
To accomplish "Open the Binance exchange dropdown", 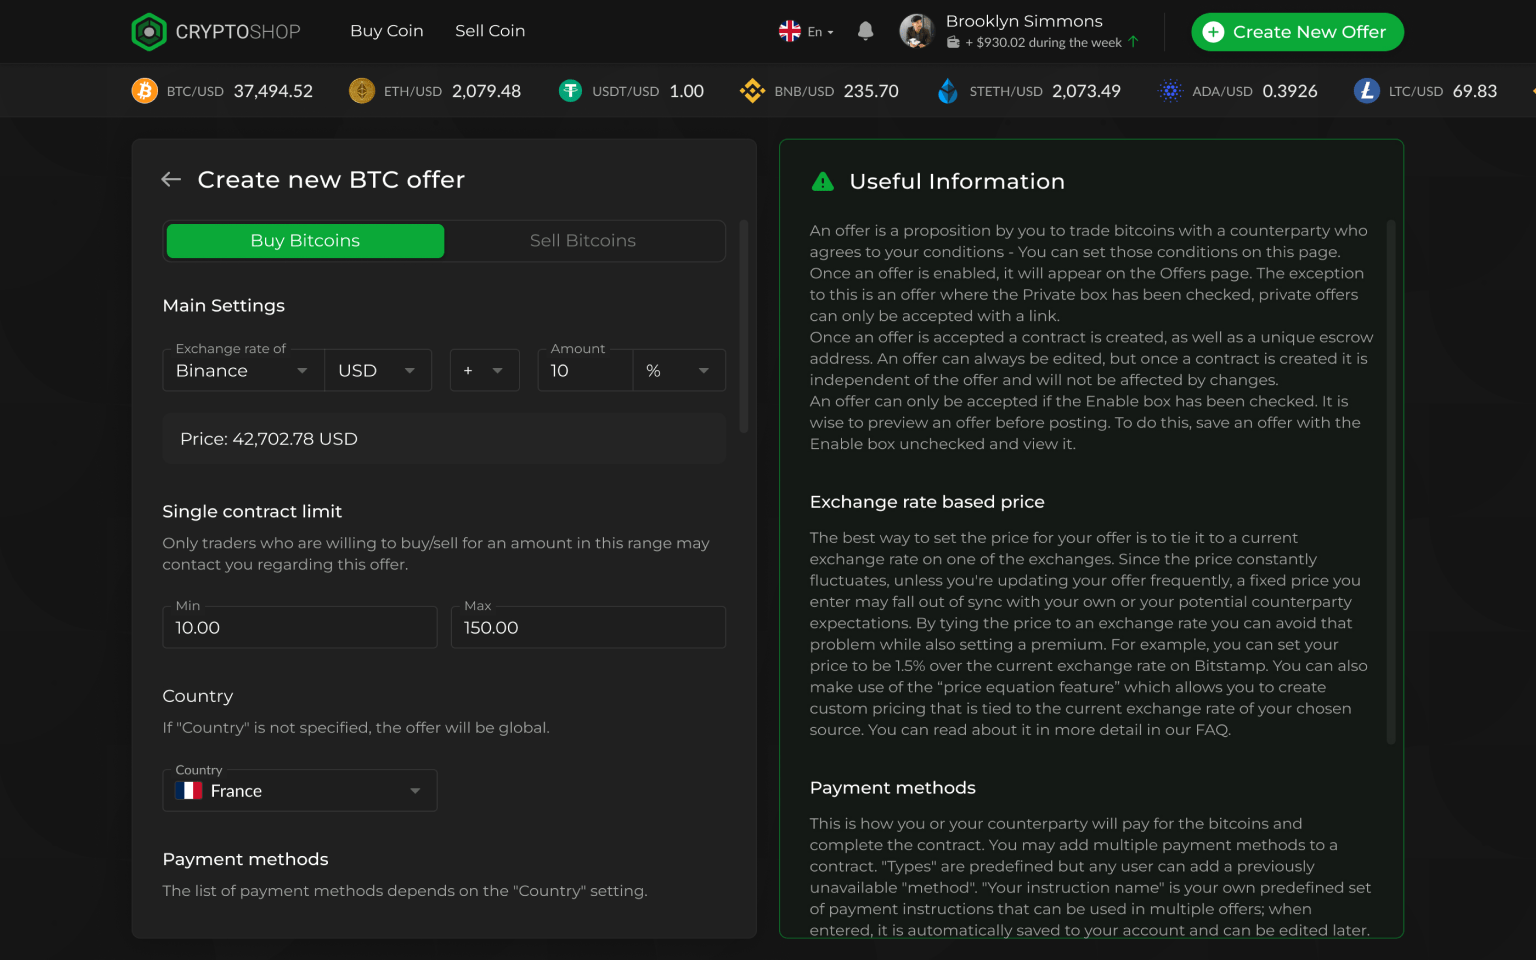I will pyautogui.click(x=243, y=370).
